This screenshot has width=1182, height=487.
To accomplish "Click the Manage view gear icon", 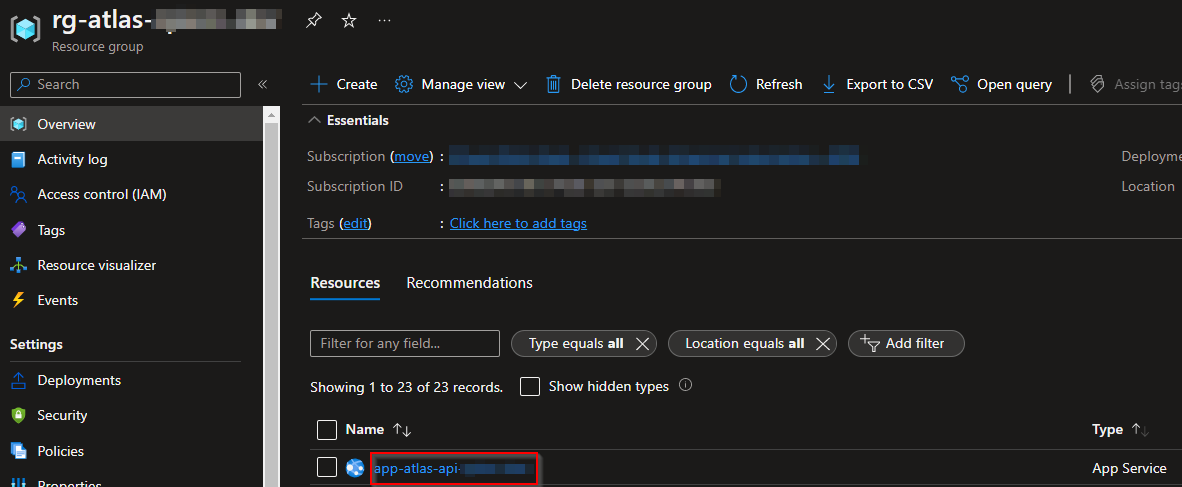I will [x=404, y=84].
